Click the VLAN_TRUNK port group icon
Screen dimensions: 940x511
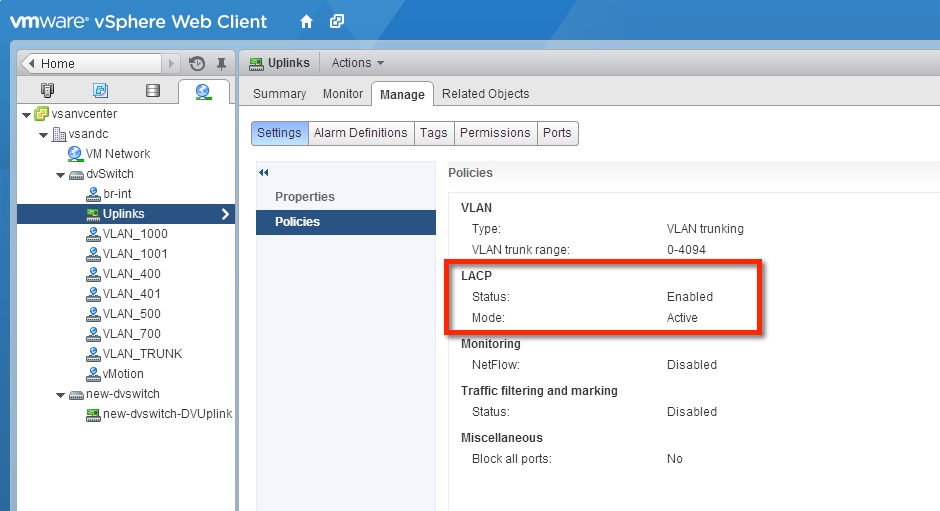(x=93, y=354)
